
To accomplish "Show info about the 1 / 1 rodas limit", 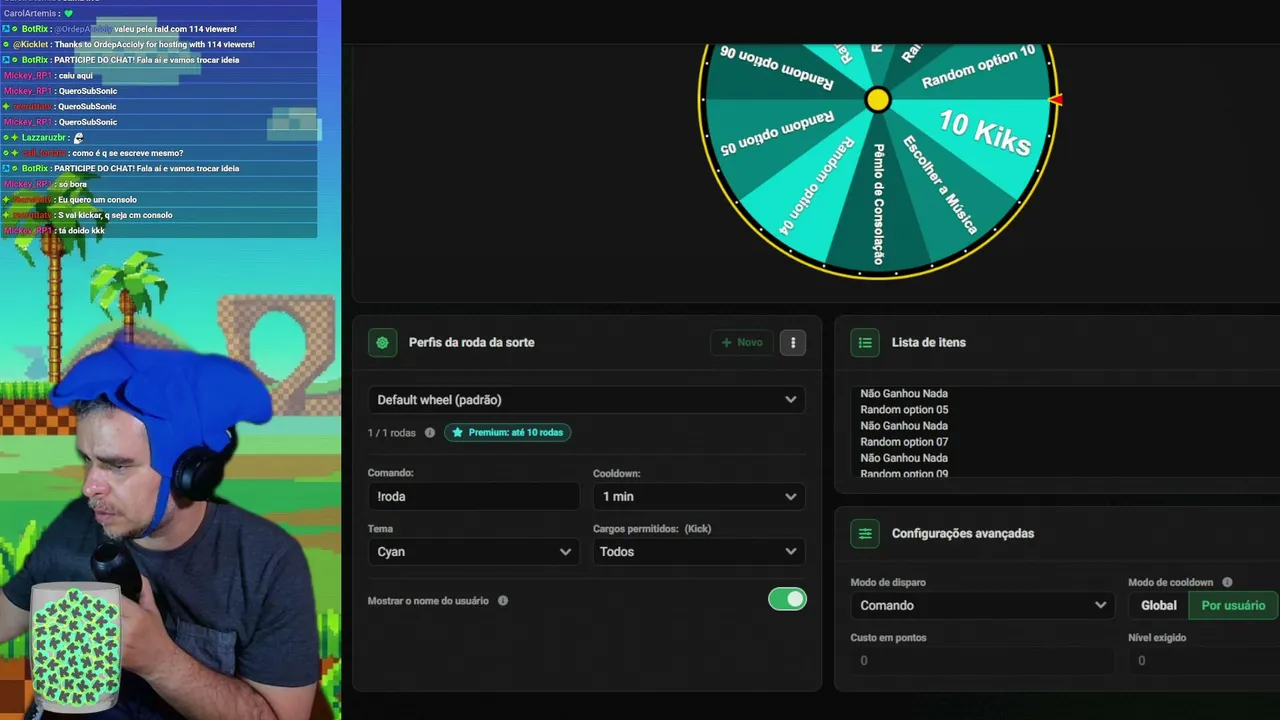I will pos(430,433).
